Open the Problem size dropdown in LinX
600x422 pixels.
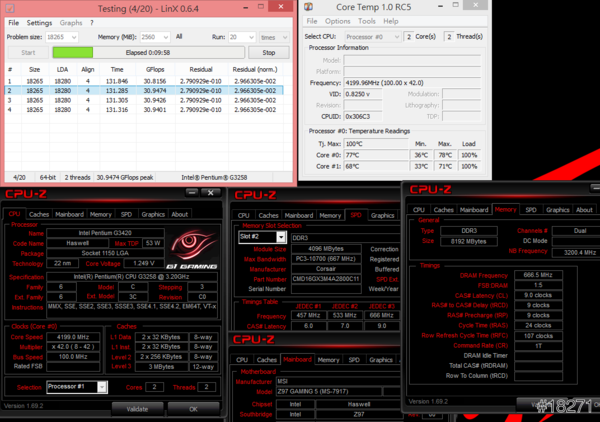[71, 35]
